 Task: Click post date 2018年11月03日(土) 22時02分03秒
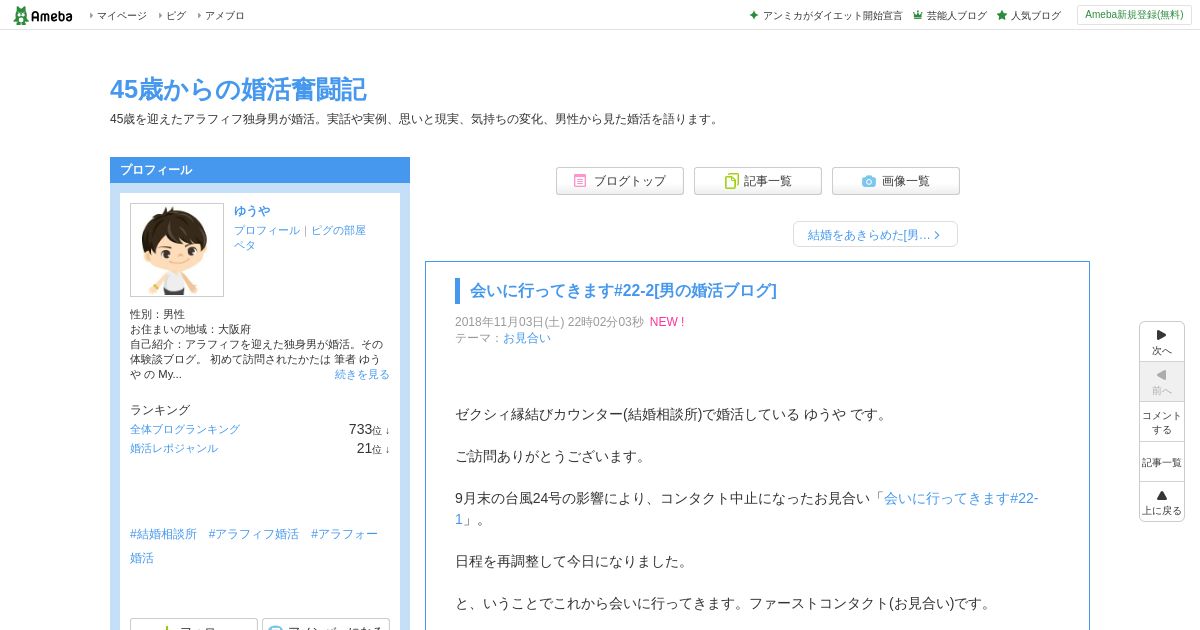[x=549, y=322]
